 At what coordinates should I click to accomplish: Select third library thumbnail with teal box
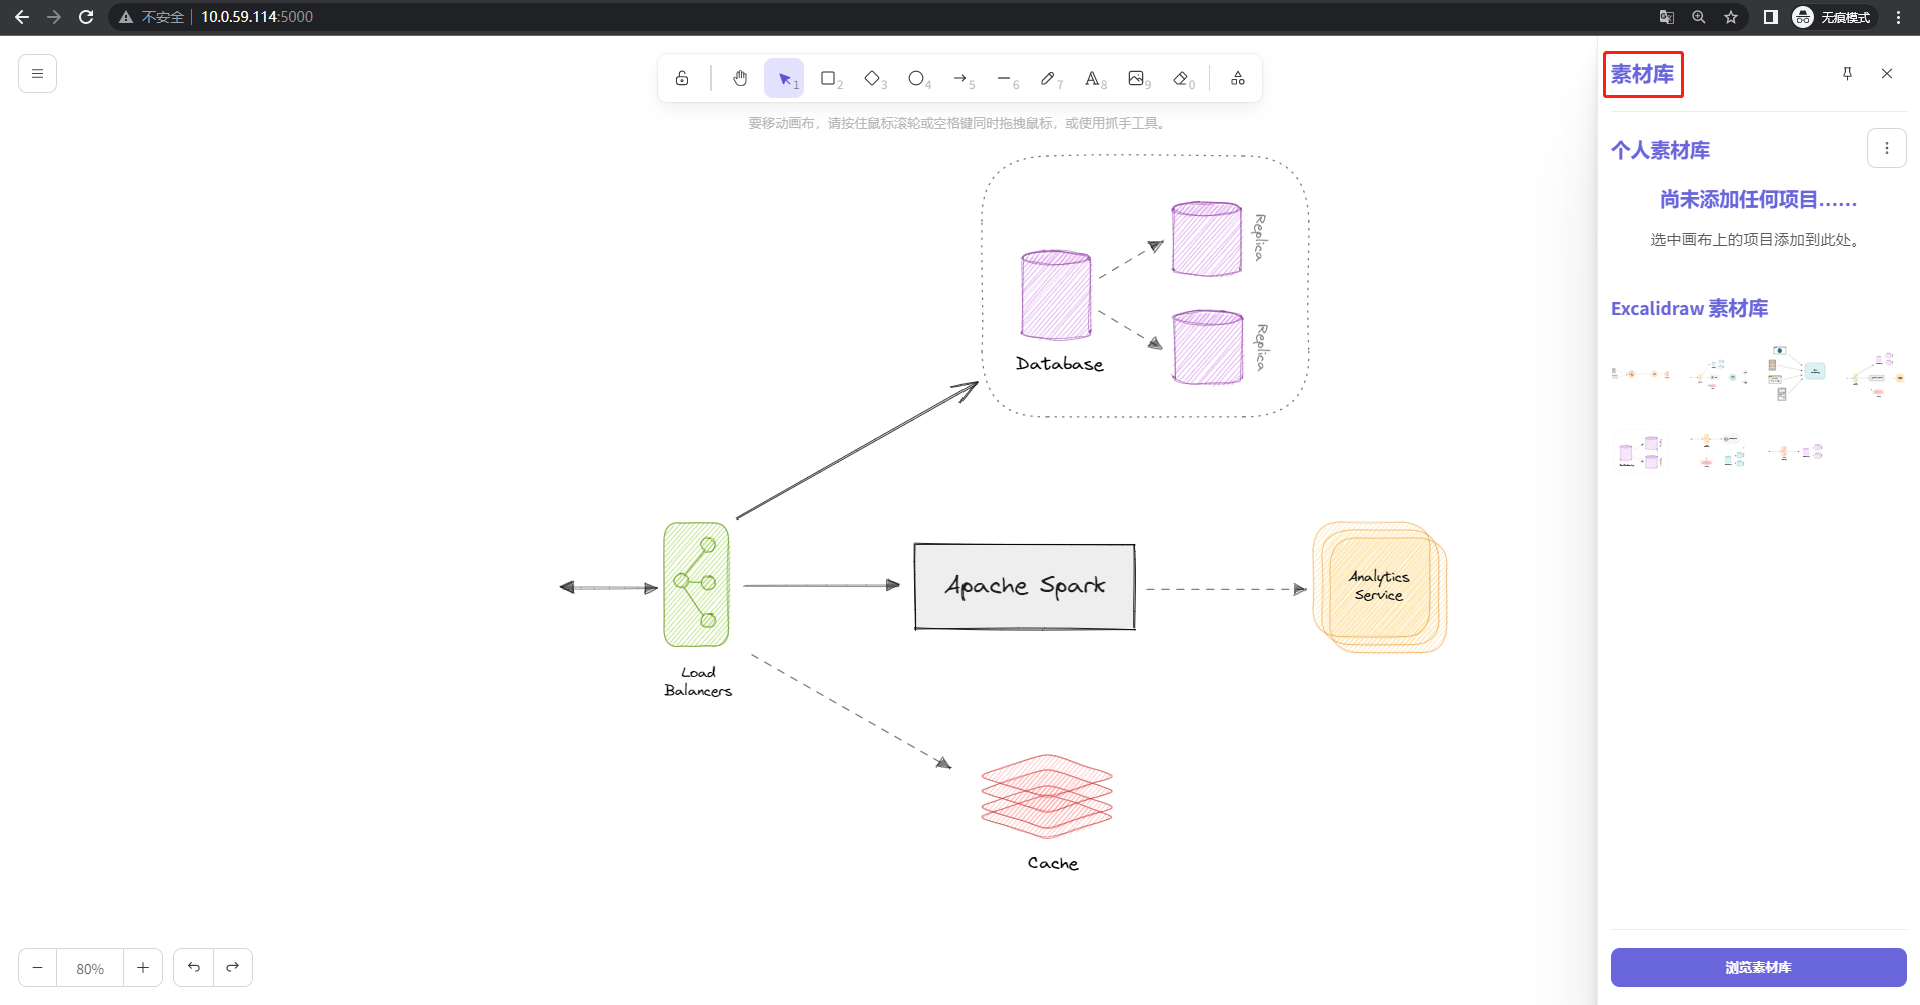[1797, 374]
